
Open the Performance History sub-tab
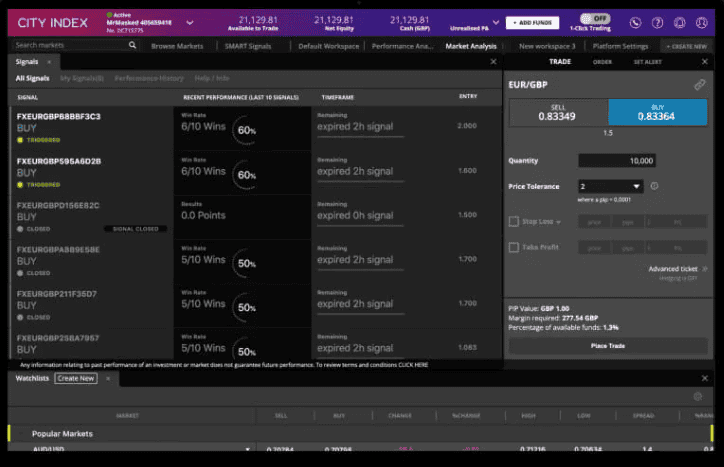pyautogui.click(x=149, y=79)
